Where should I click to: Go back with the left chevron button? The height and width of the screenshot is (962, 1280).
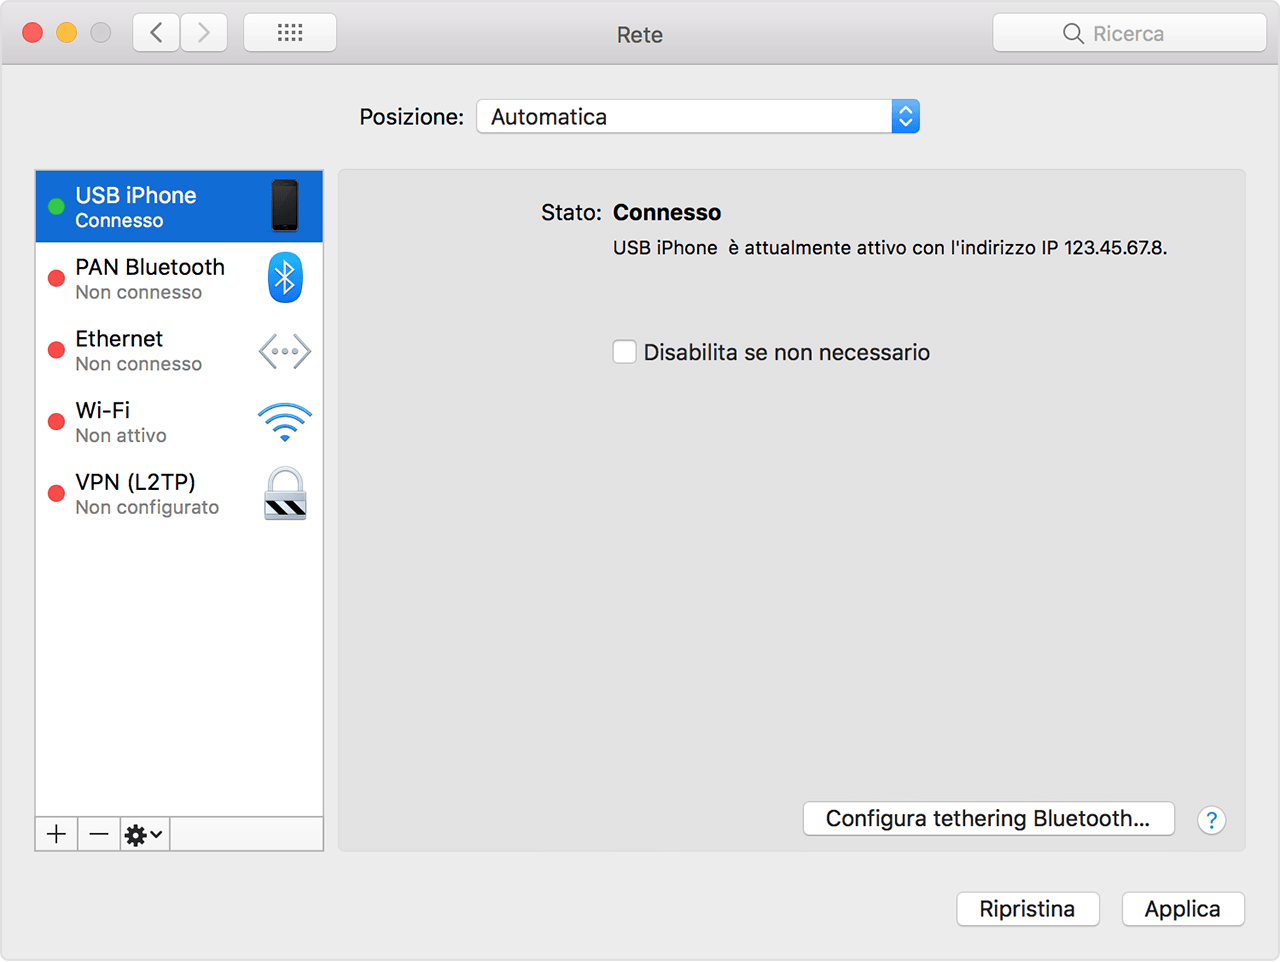click(157, 33)
